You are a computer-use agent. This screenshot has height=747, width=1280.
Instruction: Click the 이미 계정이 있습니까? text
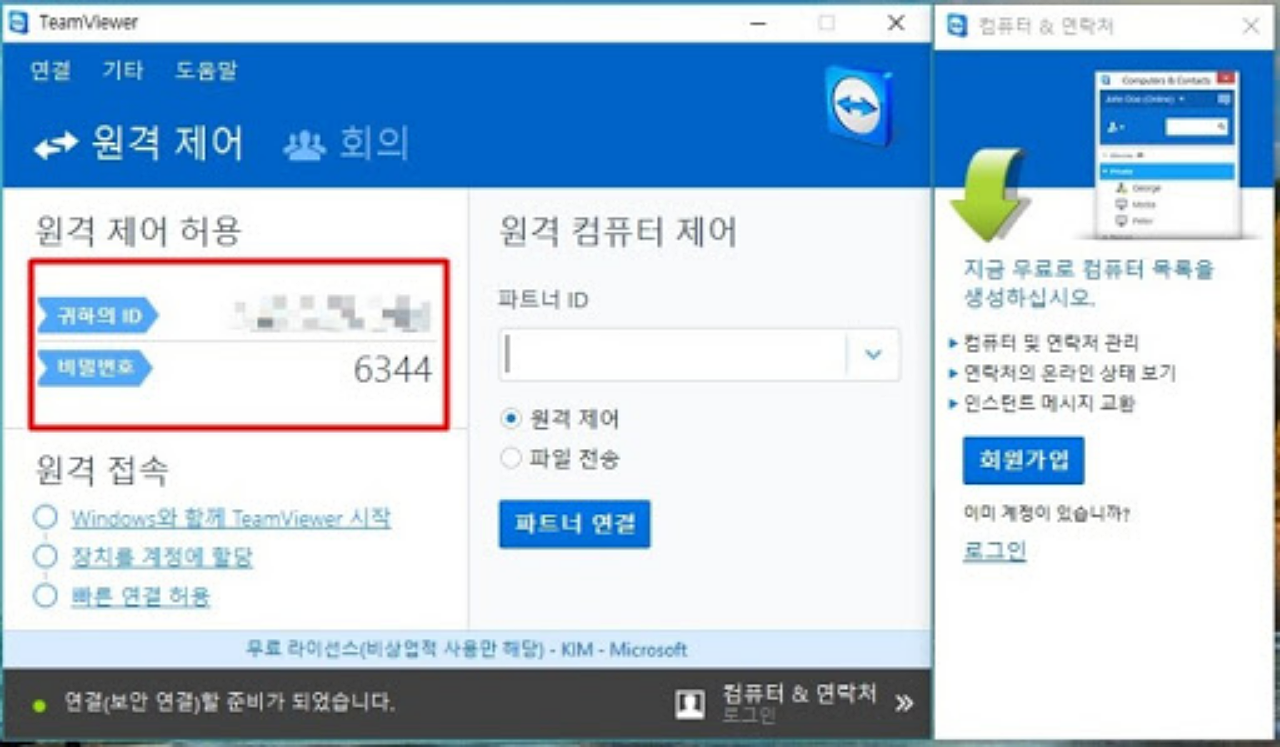pos(1047,515)
